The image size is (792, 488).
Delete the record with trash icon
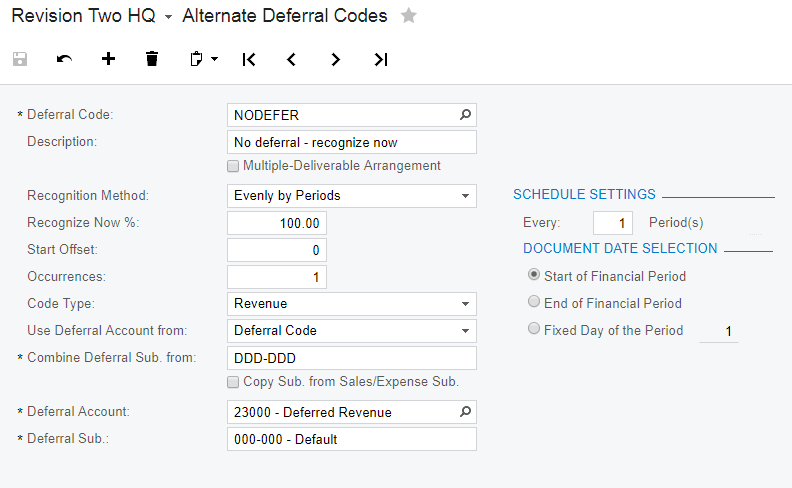pyautogui.click(x=152, y=59)
